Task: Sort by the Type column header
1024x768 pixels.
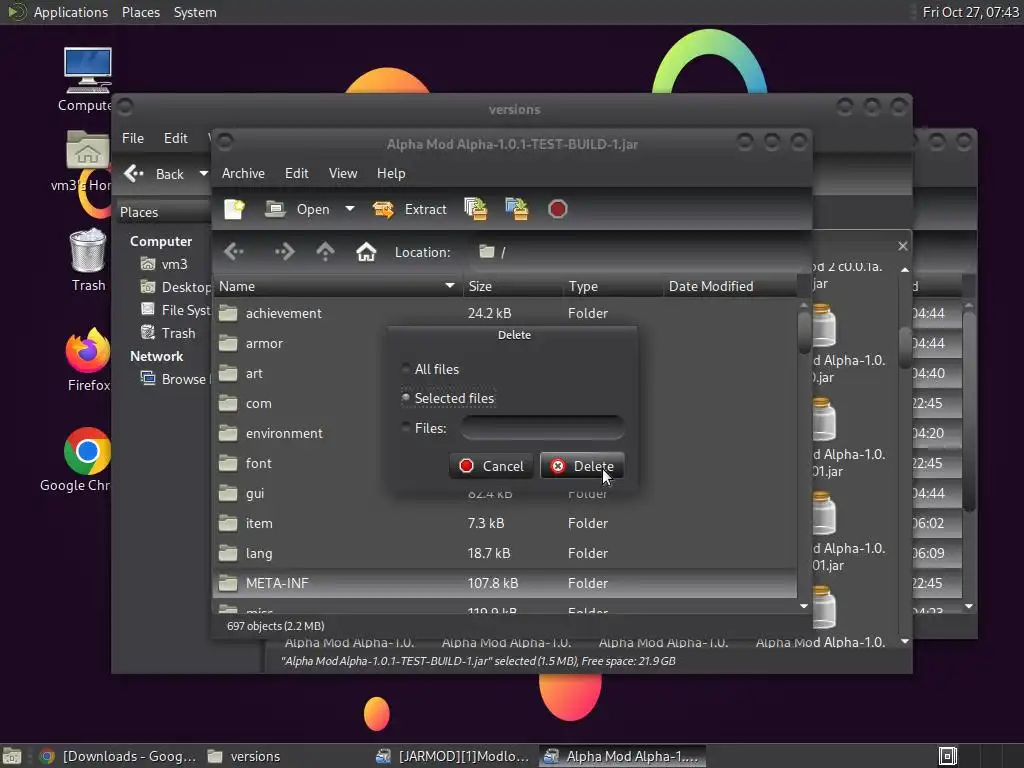Action: (613, 286)
